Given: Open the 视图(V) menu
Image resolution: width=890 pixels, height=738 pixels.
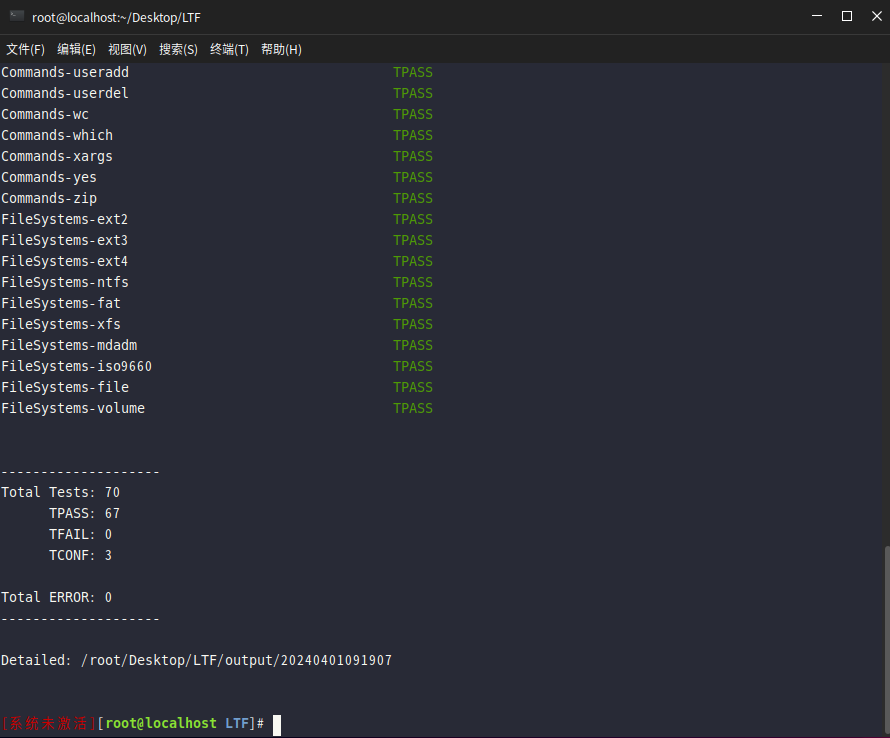Looking at the screenshot, I should coord(127,49).
